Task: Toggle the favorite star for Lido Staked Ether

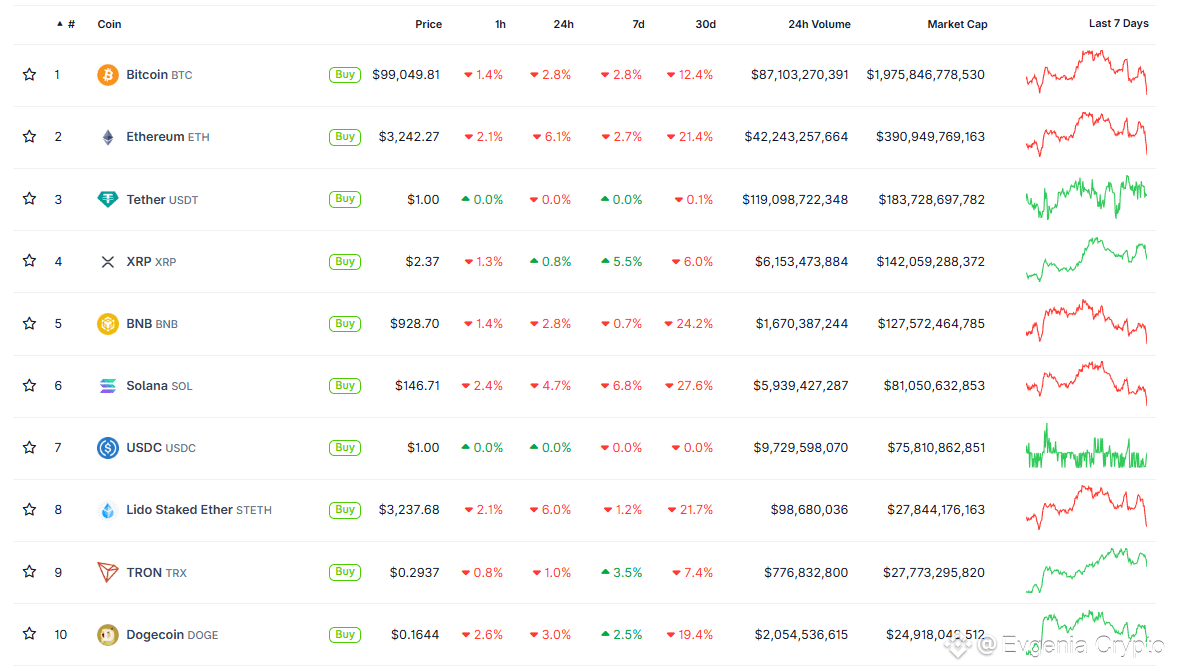Action: tap(29, 510)
